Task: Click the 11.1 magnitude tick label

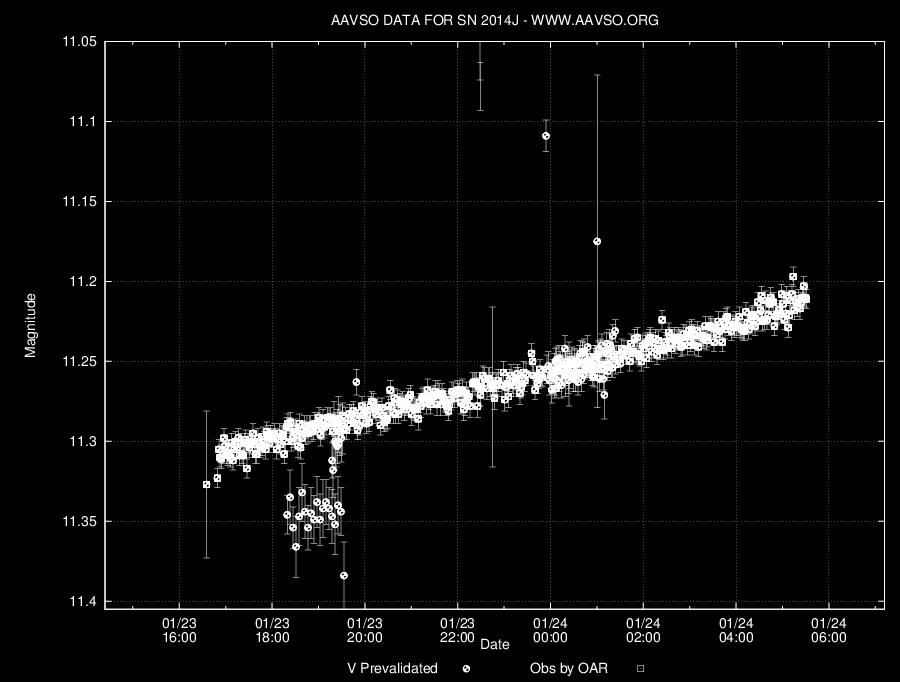Action: [x=83, y=121]
